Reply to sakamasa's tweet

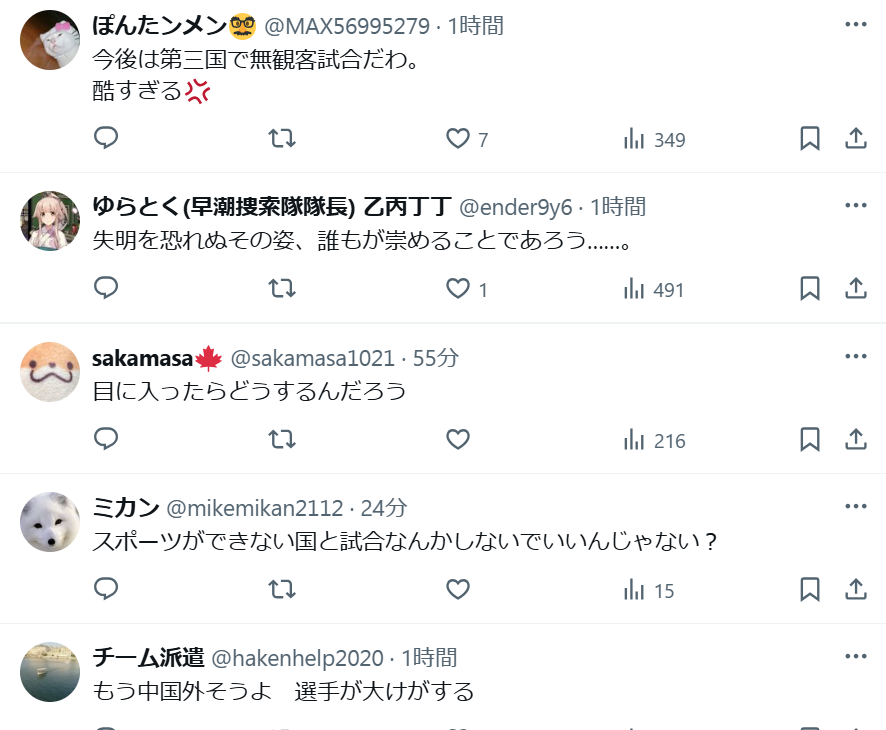[x=106, y=439]
